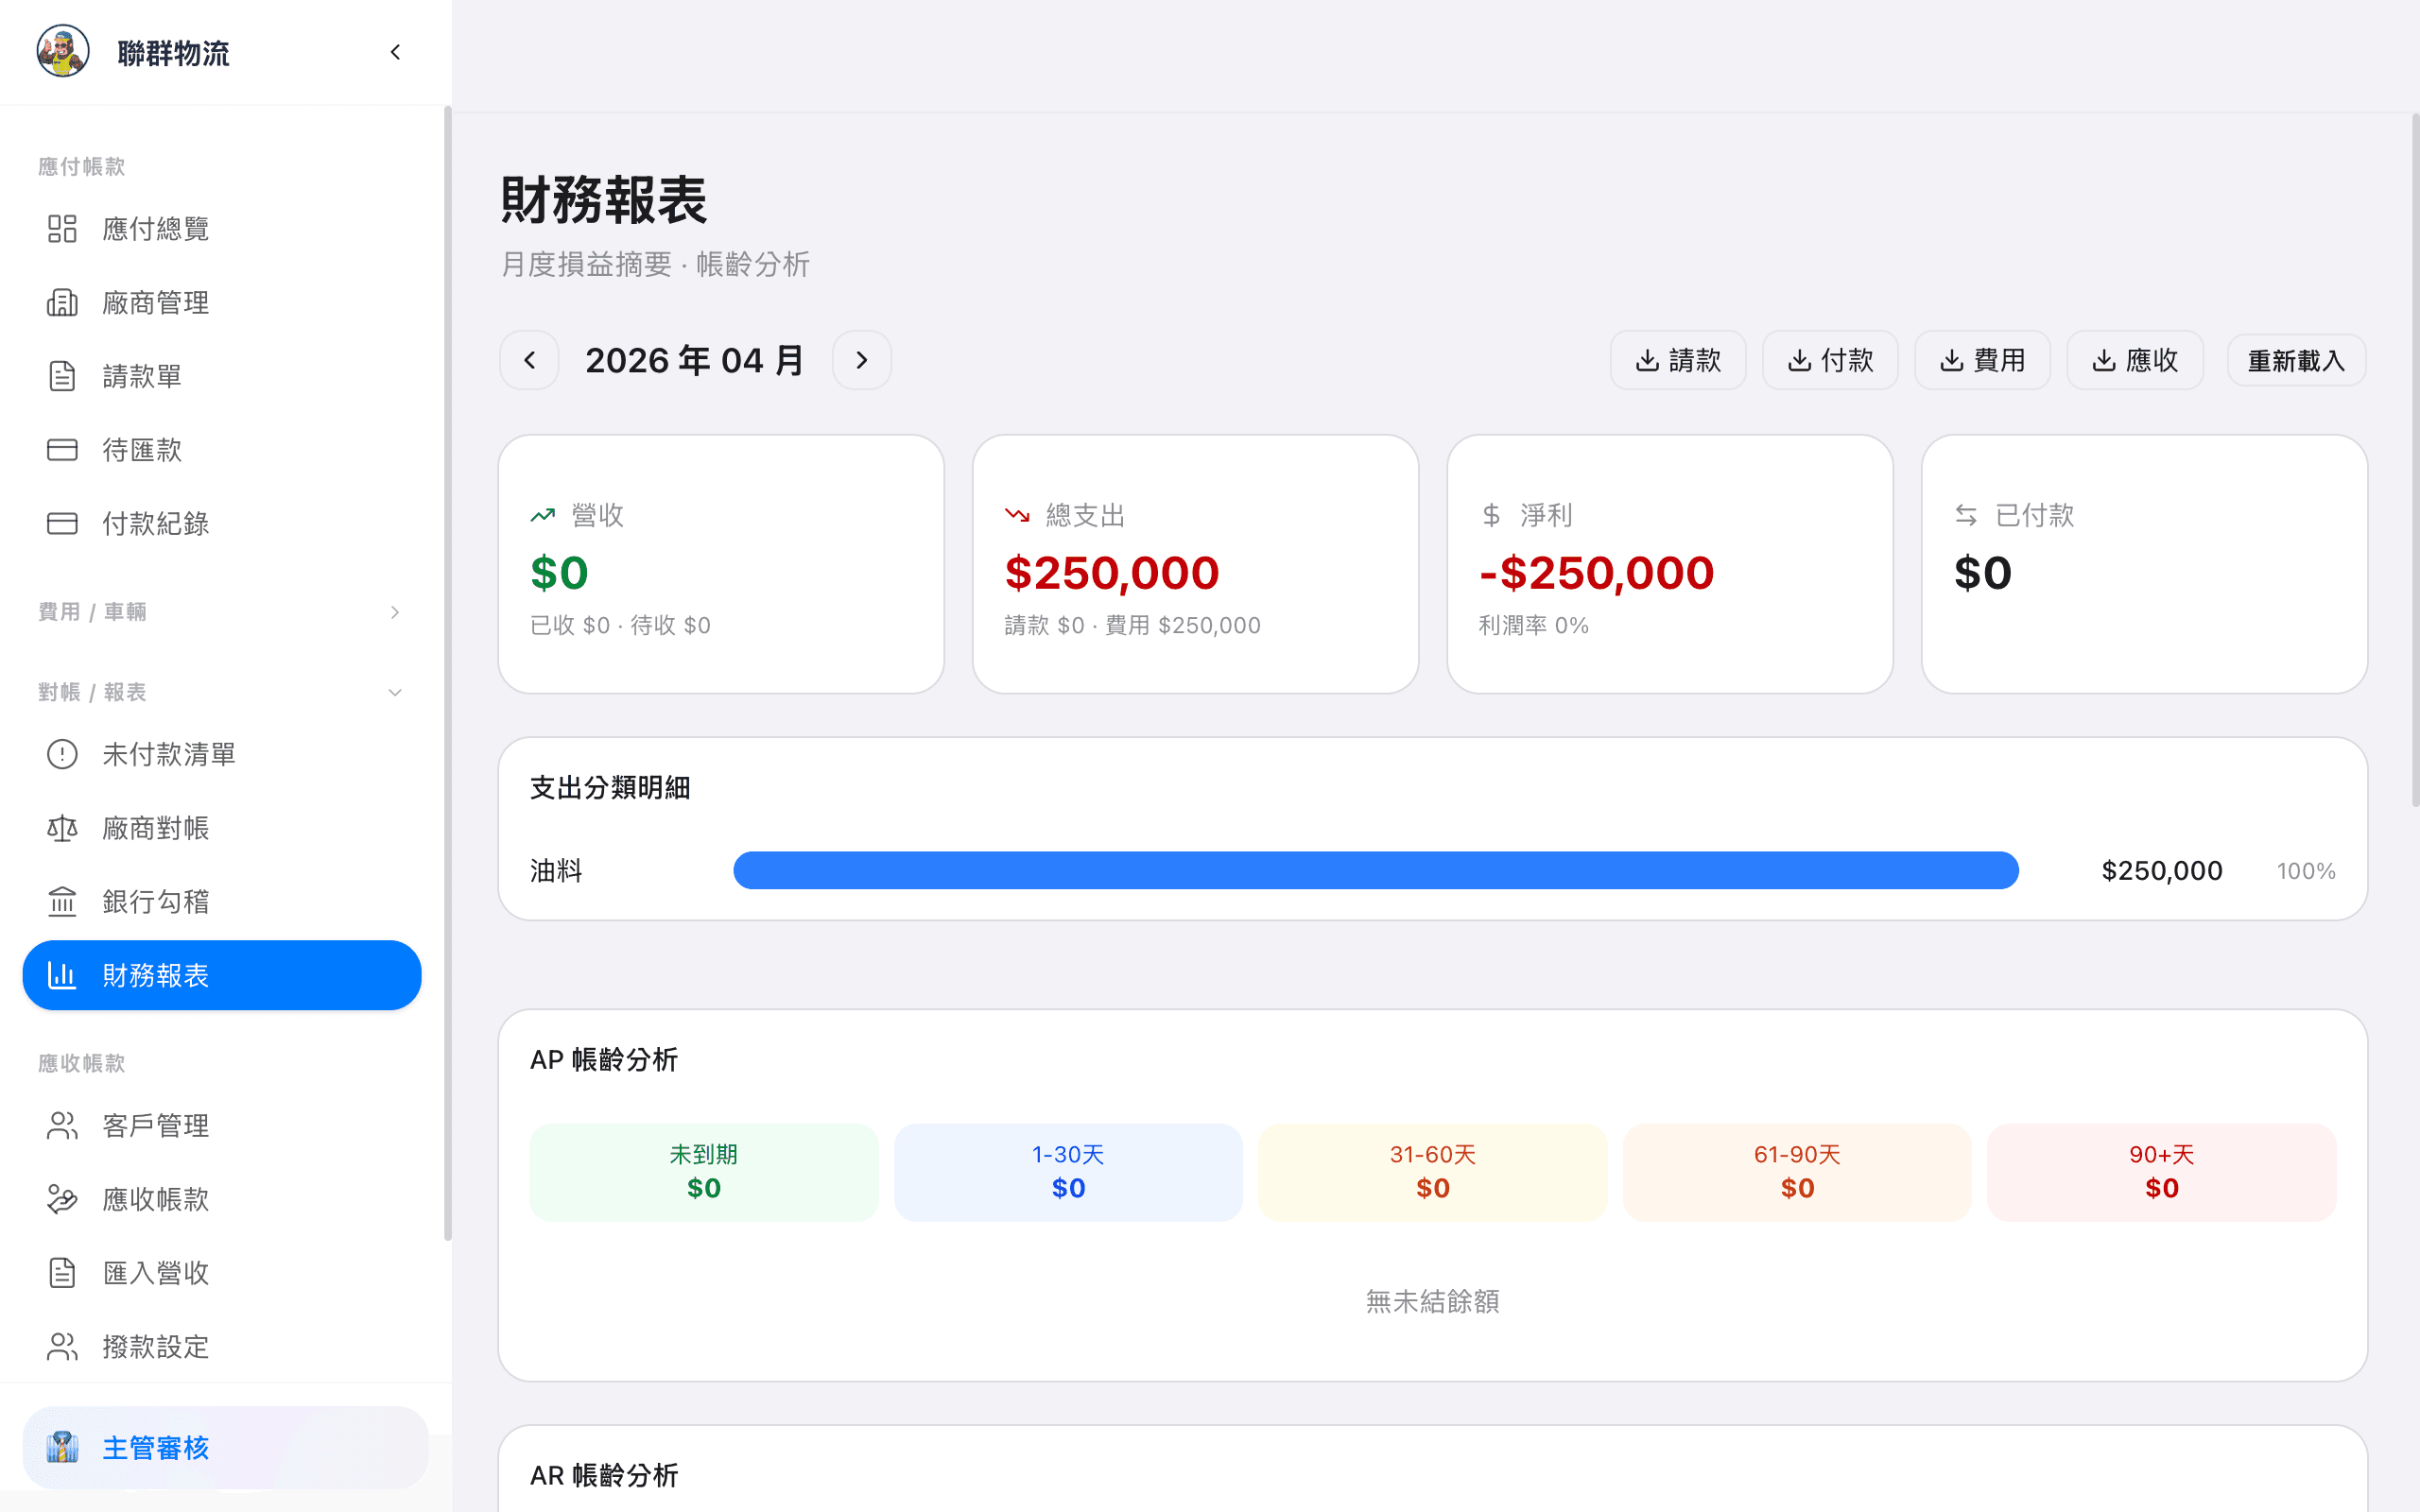Go to the previous month

pyautogui.click(x=530, y=360)
